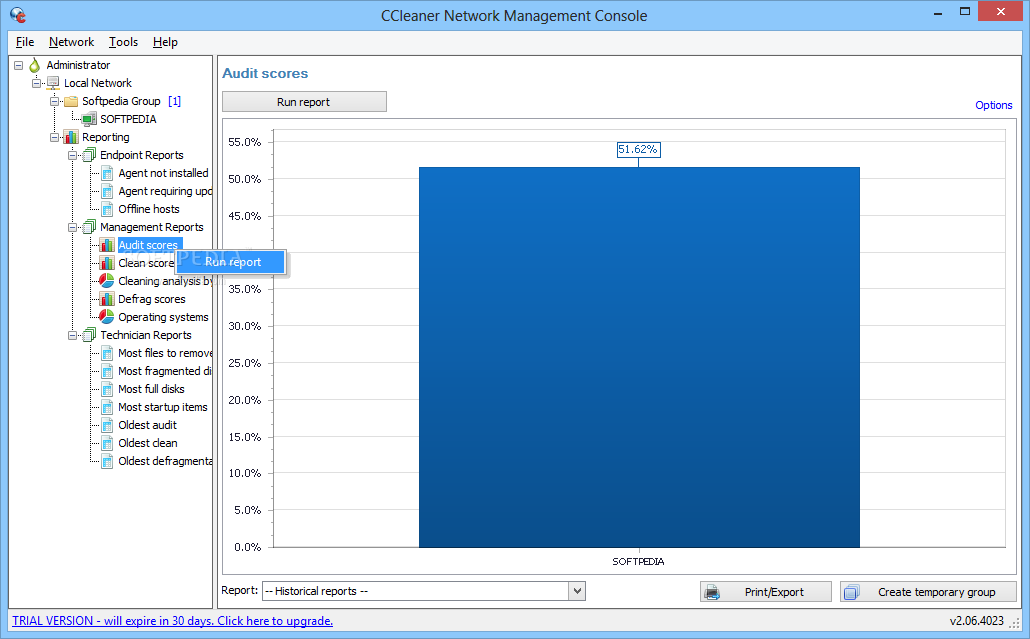1030x639 pixels.
Task: Click the Most full disks report icon
Action: 107,389
